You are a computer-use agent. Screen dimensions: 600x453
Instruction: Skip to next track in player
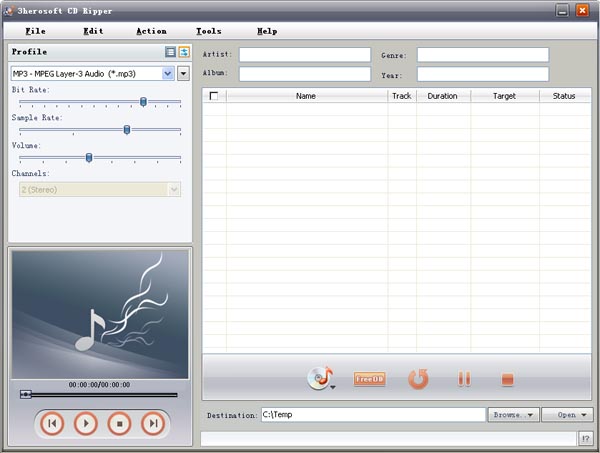152,424
